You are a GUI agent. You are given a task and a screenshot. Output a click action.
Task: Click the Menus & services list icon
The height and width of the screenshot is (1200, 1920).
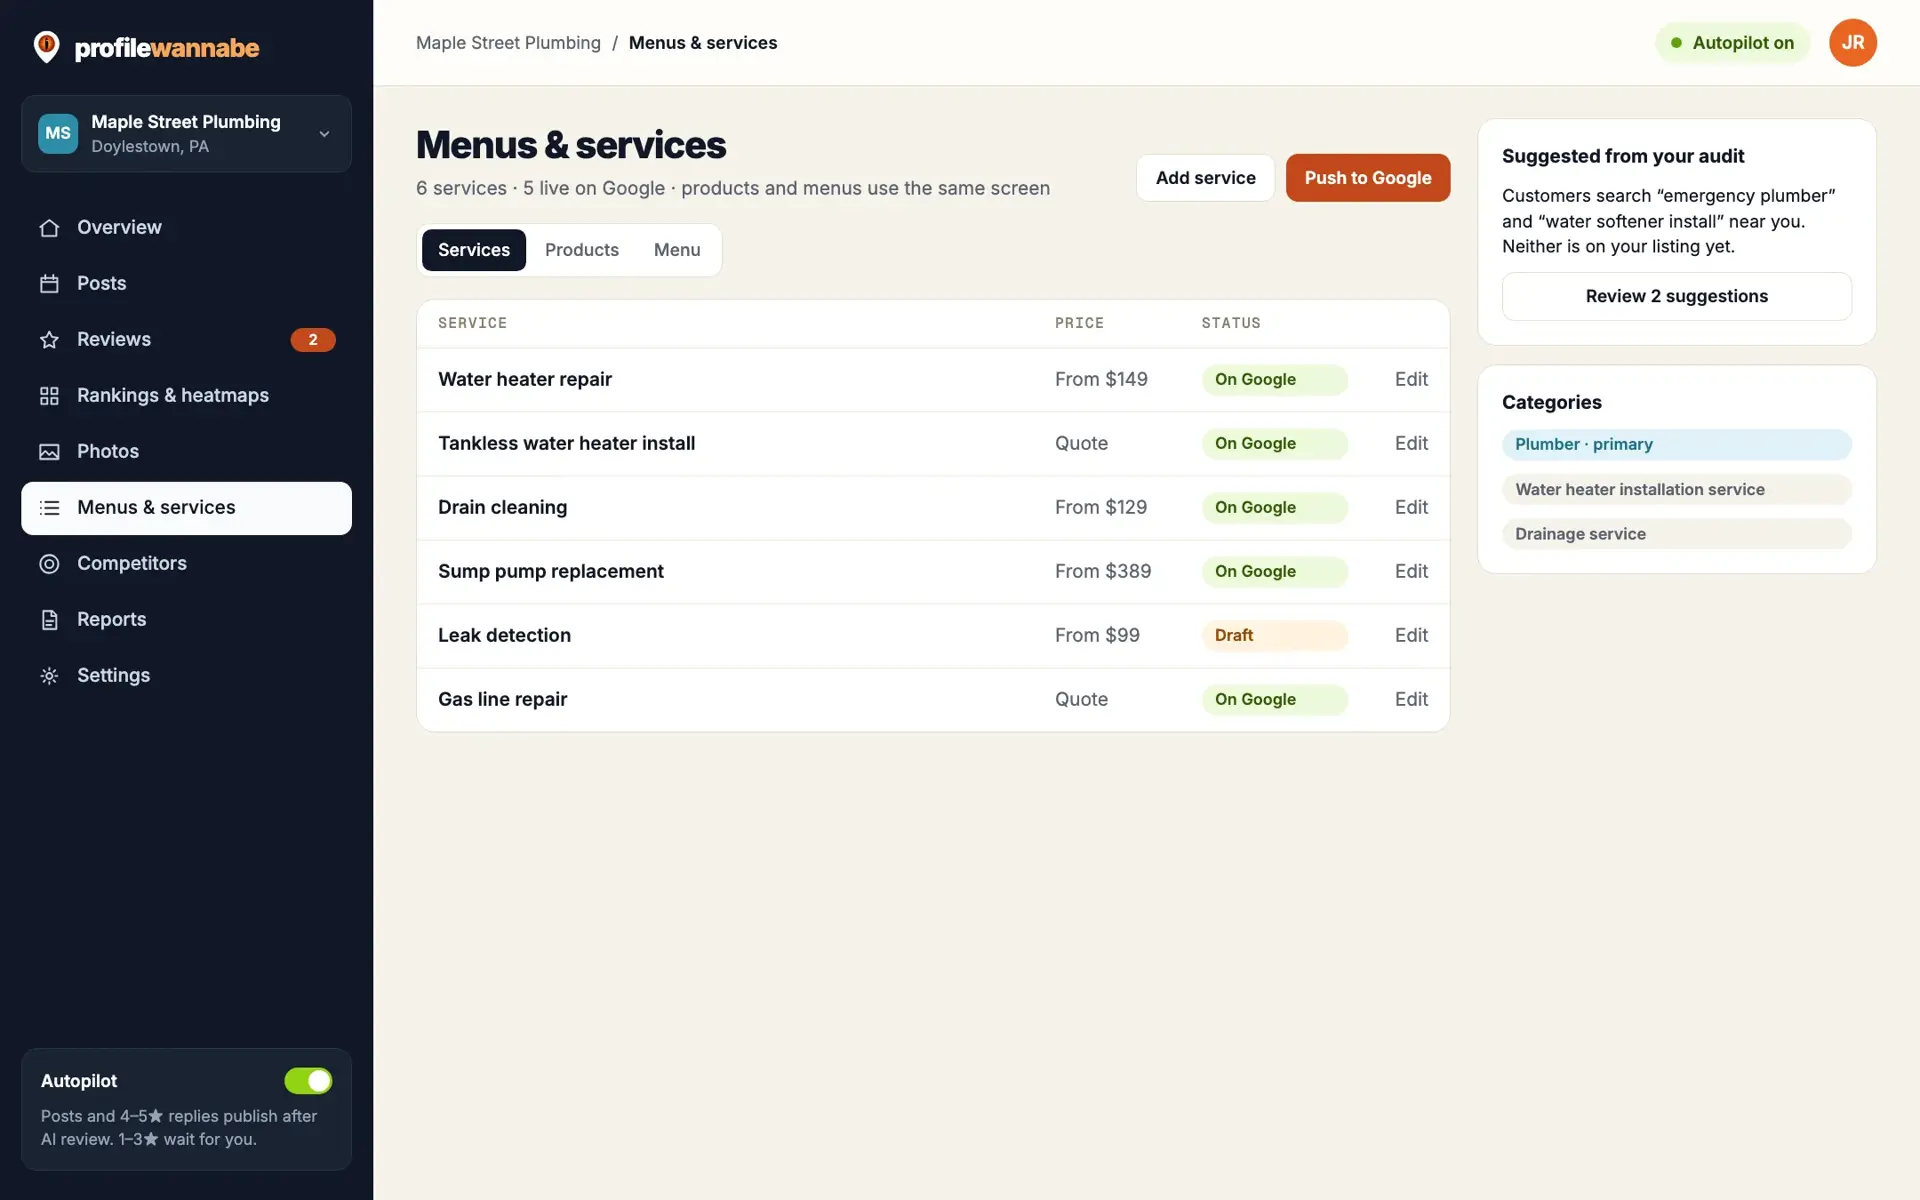coord(49,508)
